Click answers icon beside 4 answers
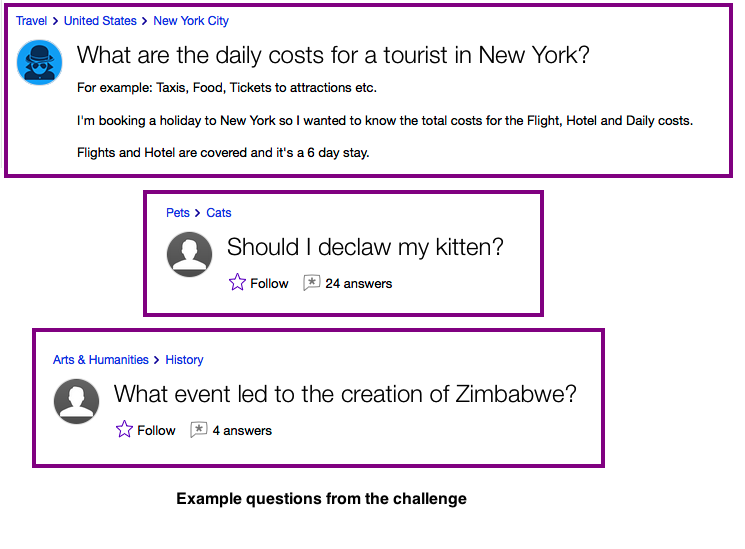This screenshot has width=745, height=549. pos(198,430)
